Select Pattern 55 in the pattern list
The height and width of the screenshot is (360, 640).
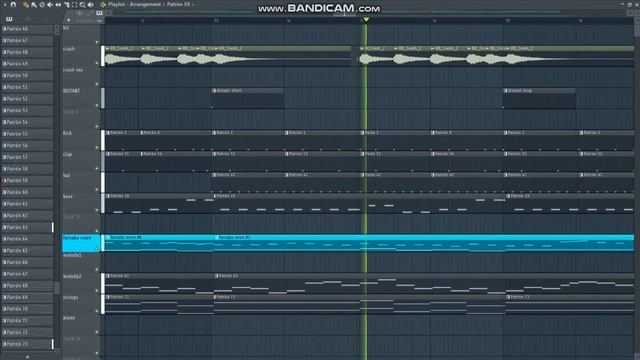click(x=27, y=134)
